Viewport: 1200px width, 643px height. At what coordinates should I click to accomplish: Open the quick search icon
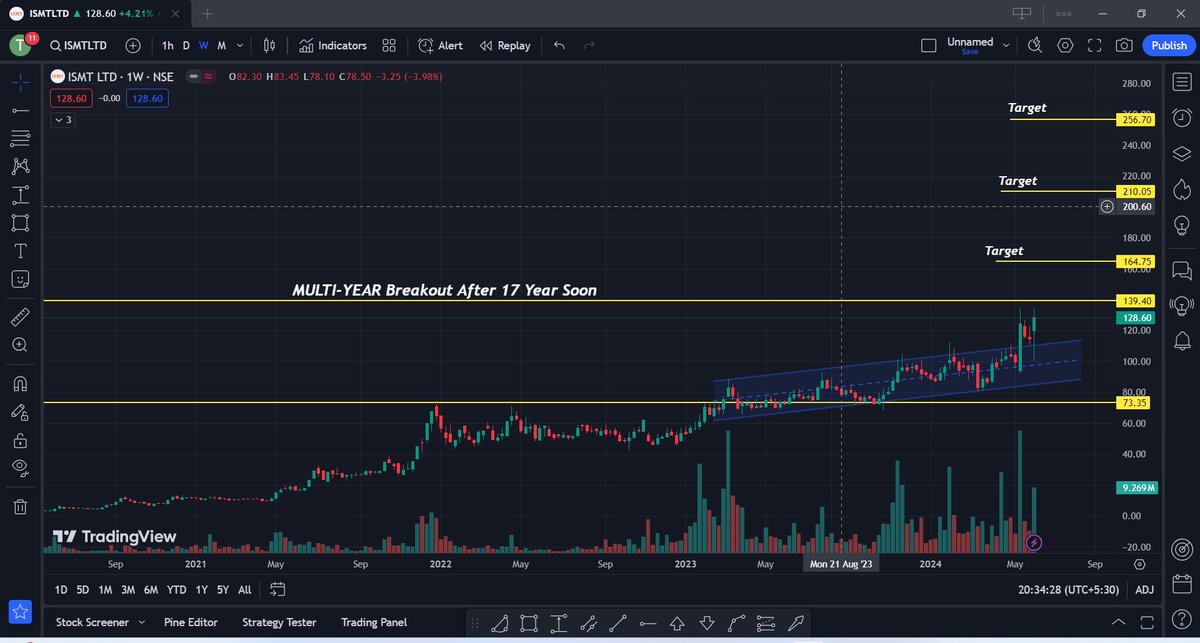pyautogui.click(x=1035, y=45)
